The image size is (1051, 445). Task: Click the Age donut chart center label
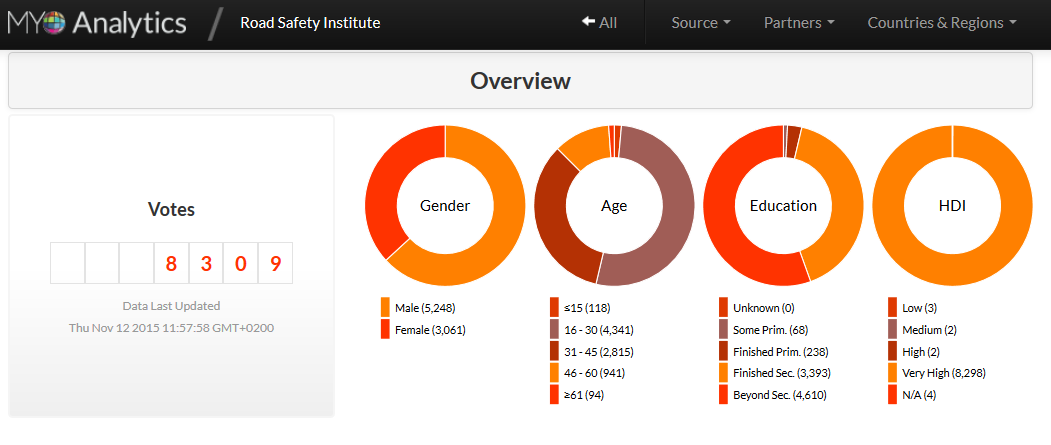(x=614, y=206)
